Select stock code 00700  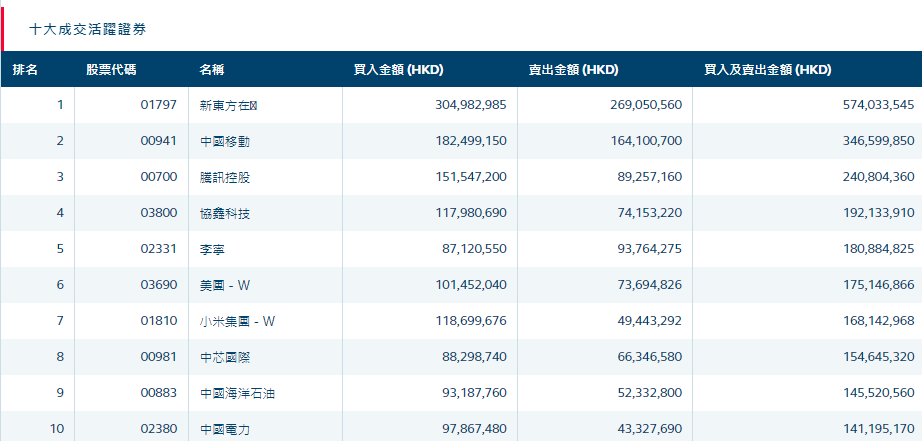pos(159,177)
